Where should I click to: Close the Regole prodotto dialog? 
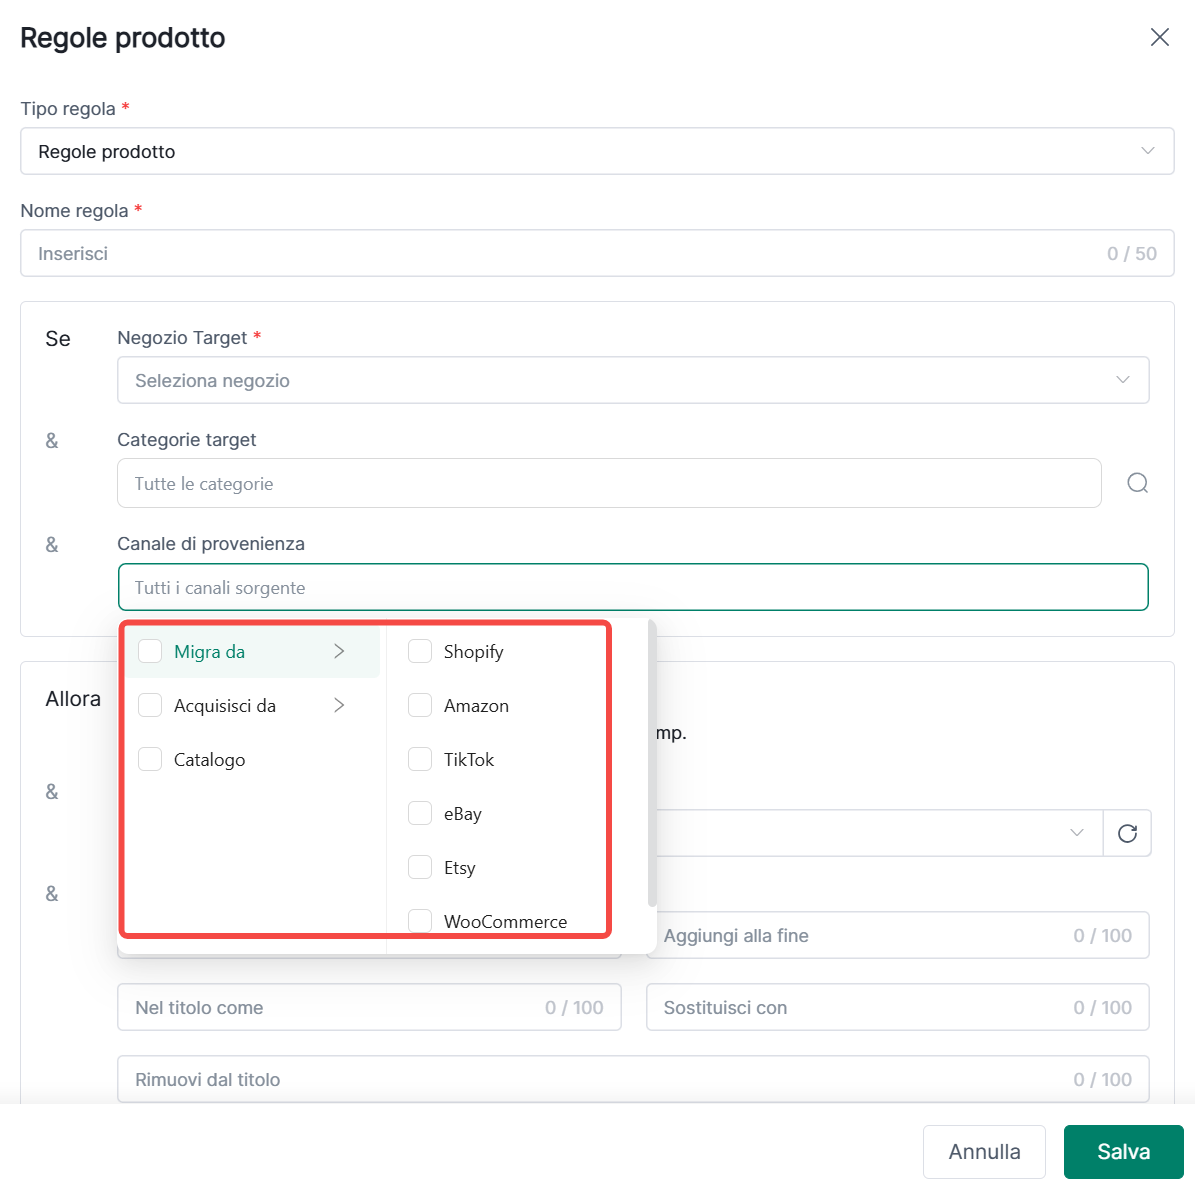(1159, 37)
